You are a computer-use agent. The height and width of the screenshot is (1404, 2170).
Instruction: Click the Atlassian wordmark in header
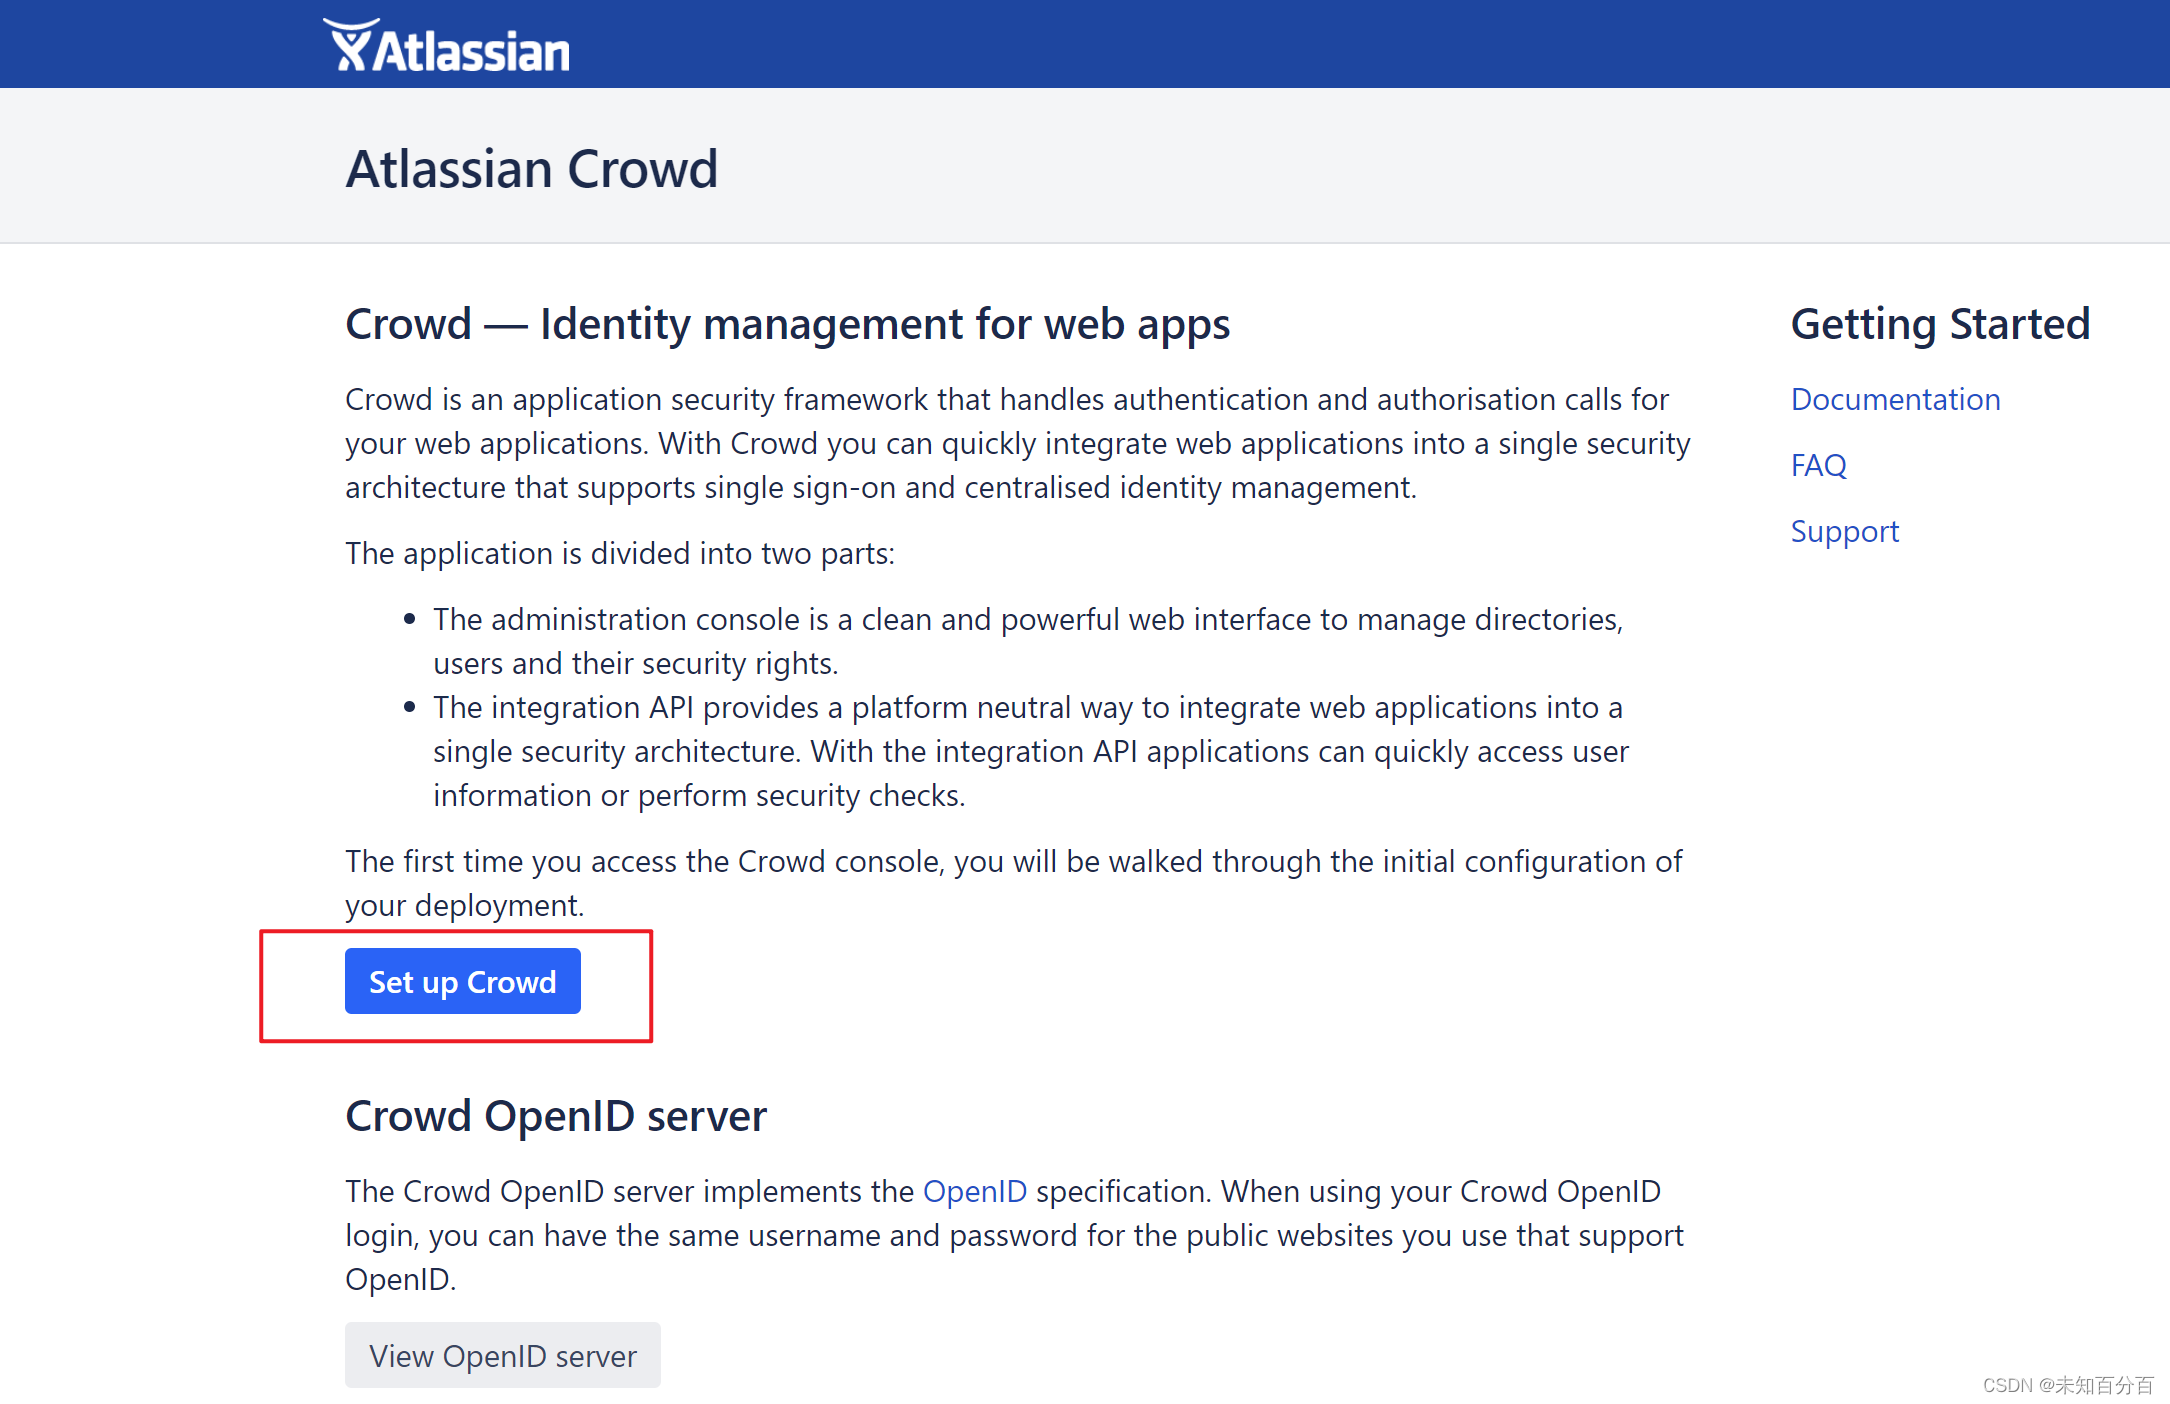coord(470,45)
